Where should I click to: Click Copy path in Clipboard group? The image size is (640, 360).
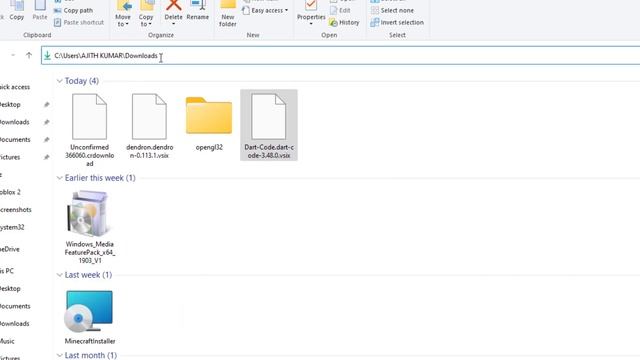tap(73, 10)
